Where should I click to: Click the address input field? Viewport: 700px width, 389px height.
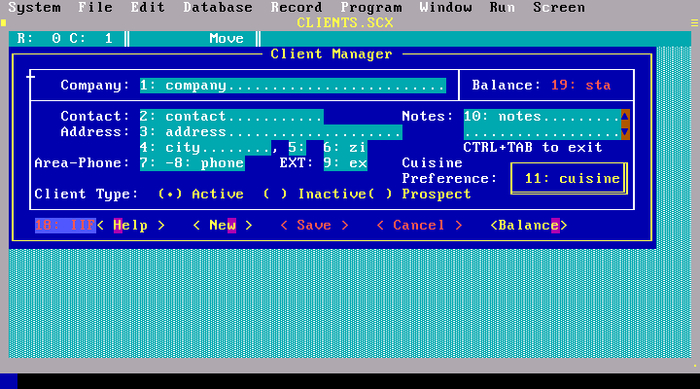(x=271, y=132)
